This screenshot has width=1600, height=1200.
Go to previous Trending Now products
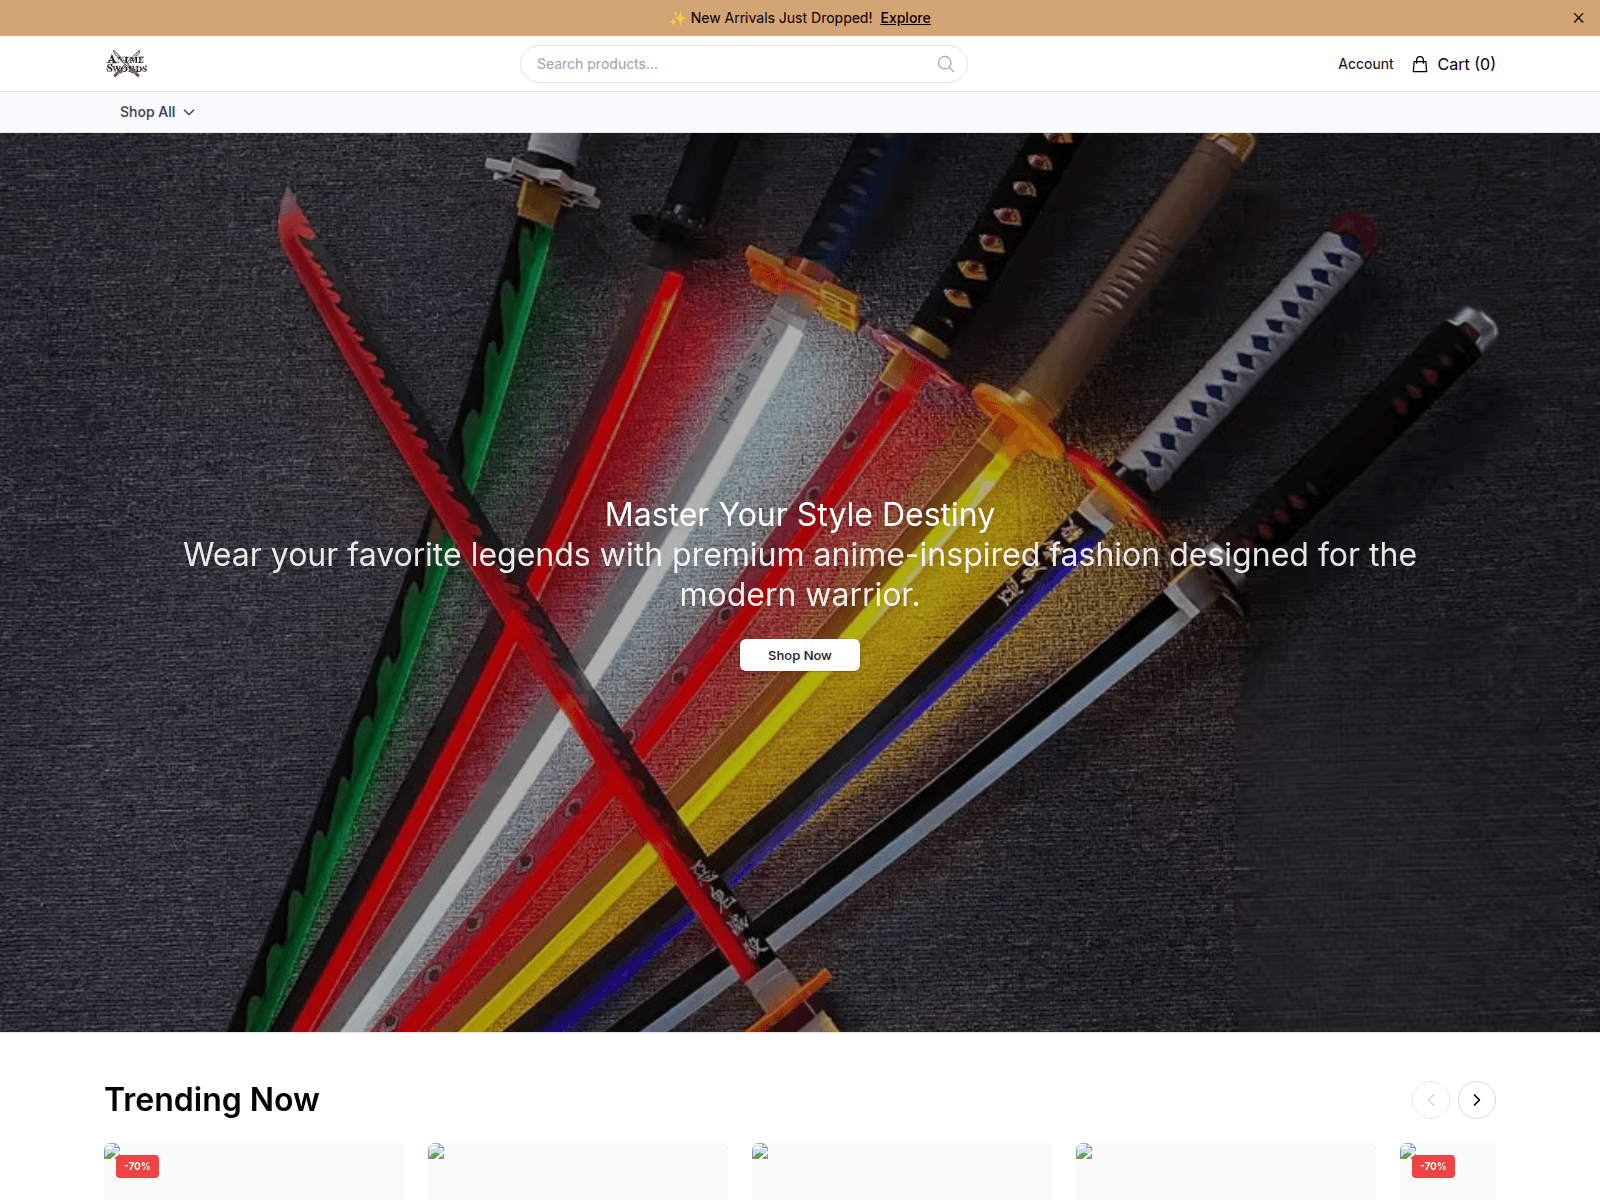pos(1431,1100)
